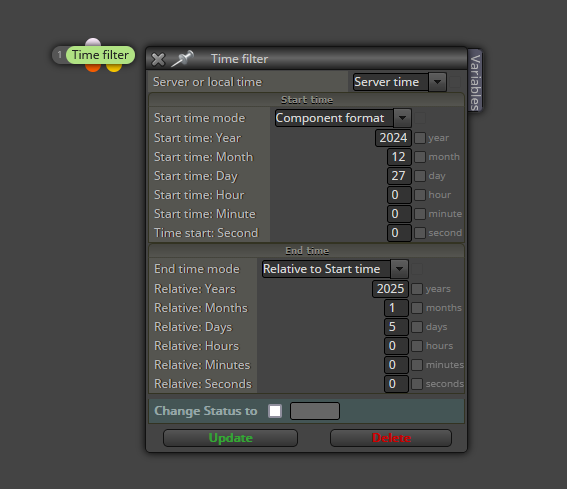Toggle the day variable checkbox
Image resolution: width=567 pixels, height=489 pixels.
click(419, 176)
